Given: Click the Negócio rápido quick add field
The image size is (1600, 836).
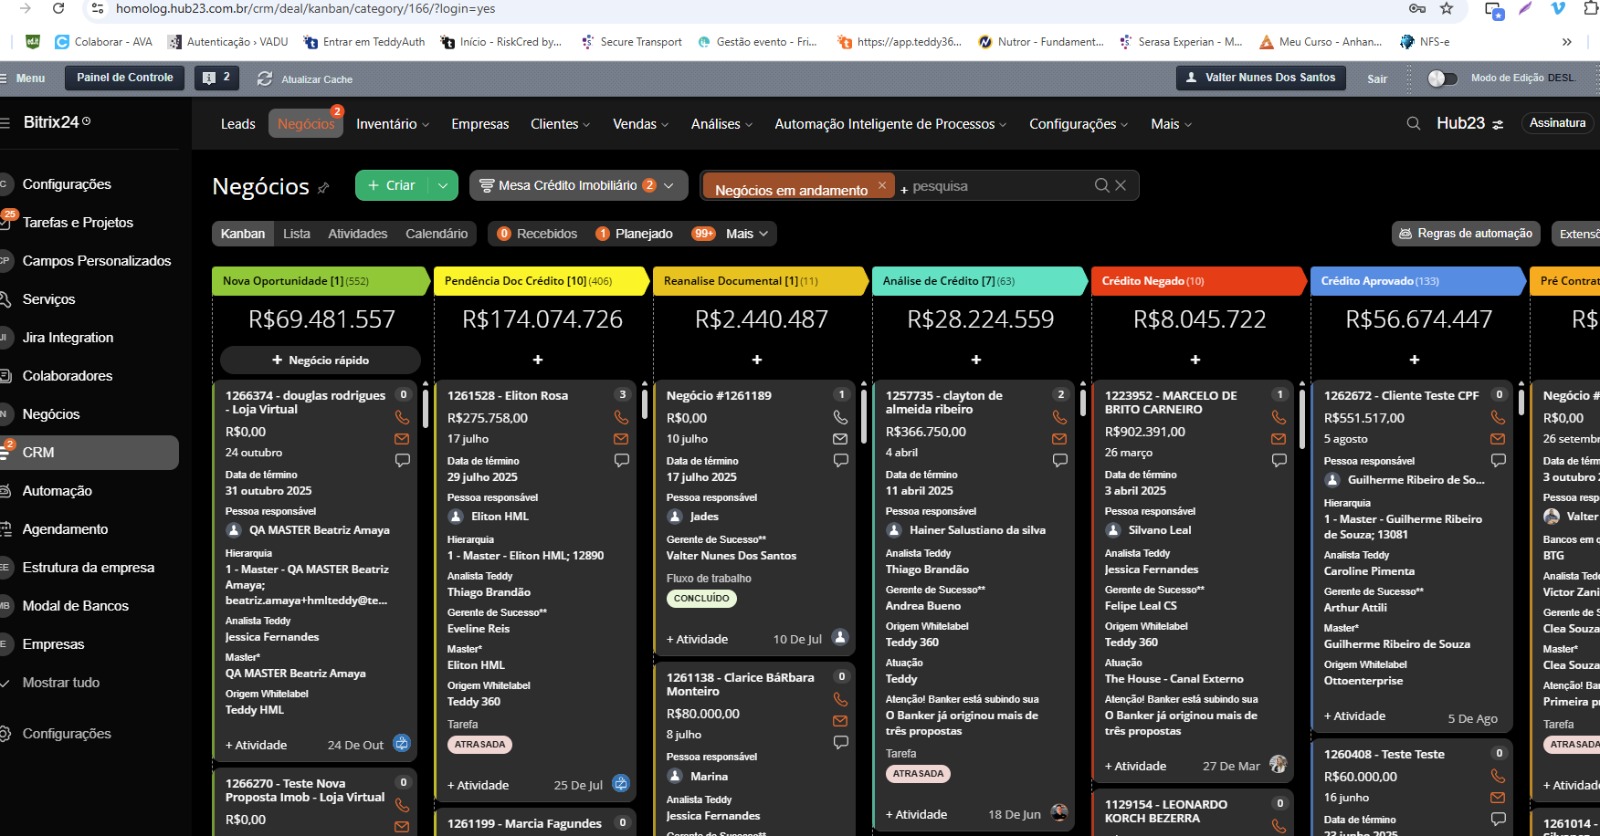Looking at the screenshot, I should (320, 360).
